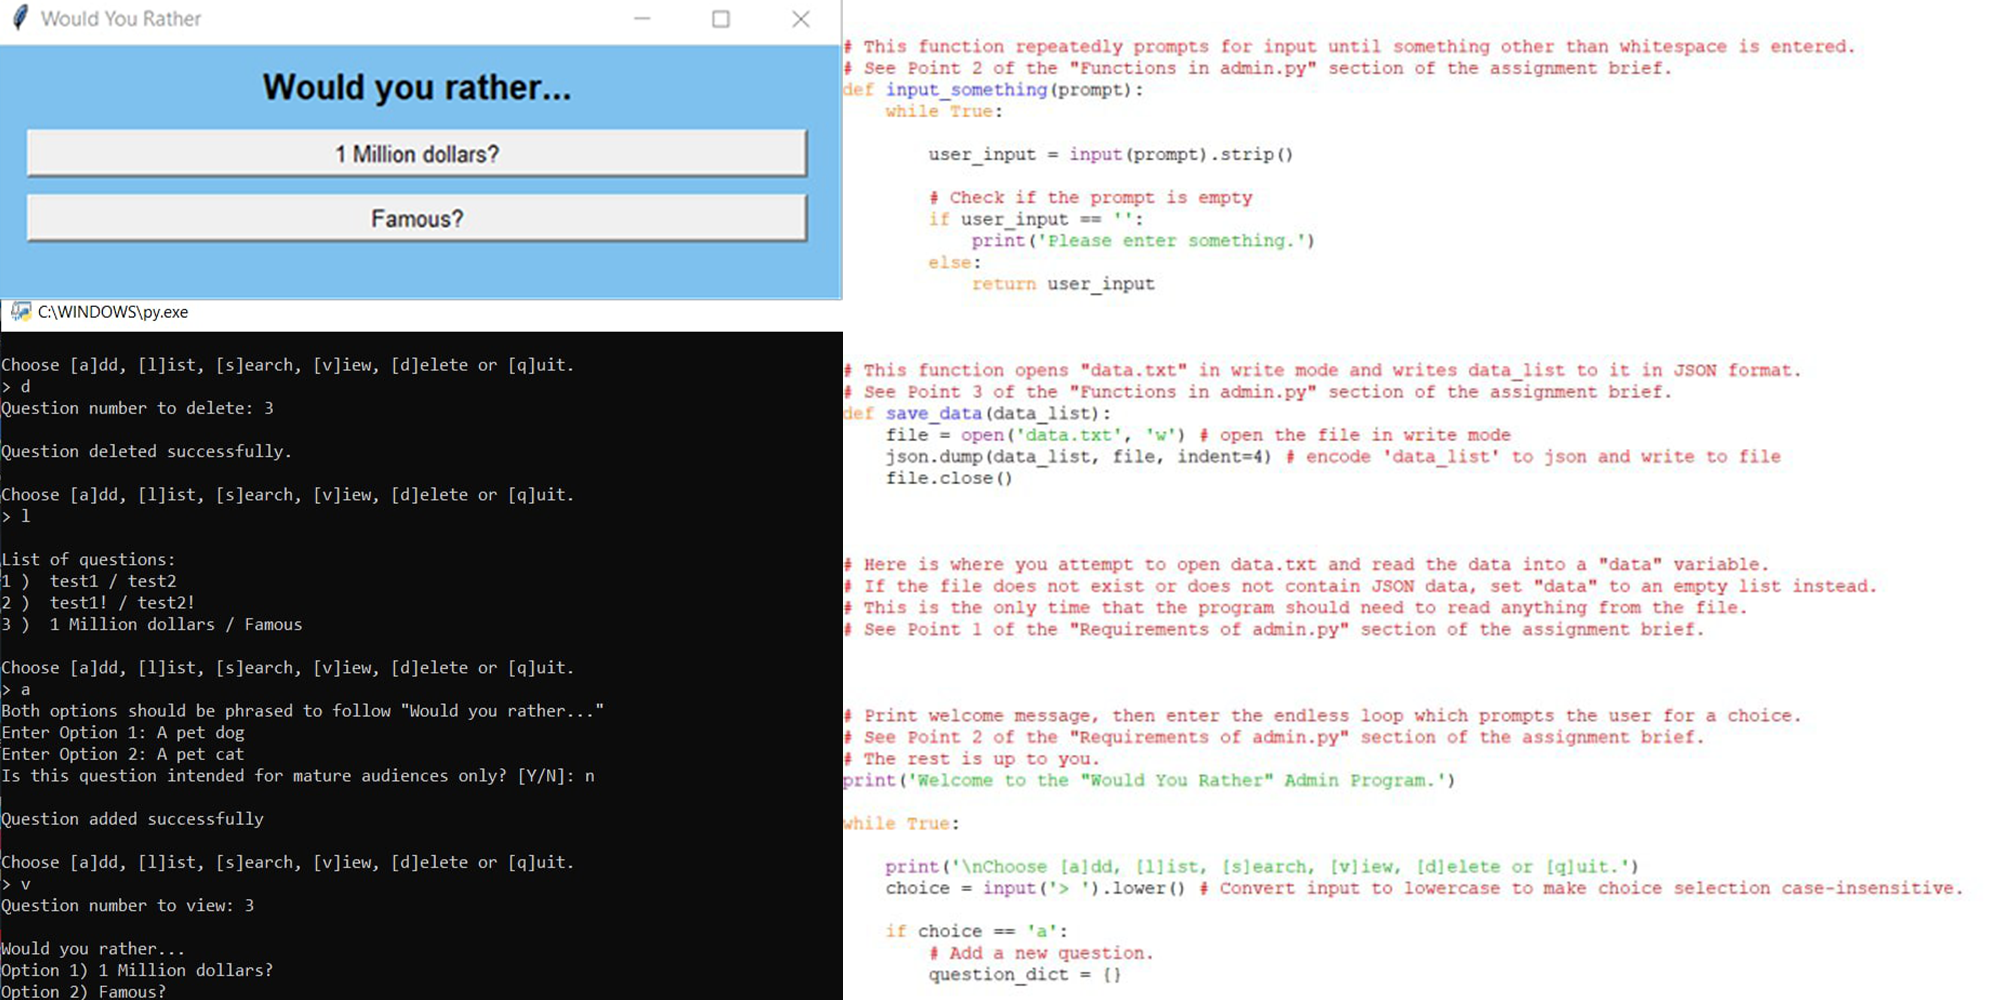The width and height of the screenshot is (2000, 1000).
Task: Click "Enter Option 2: A pet cat" line
Action: 123,754
